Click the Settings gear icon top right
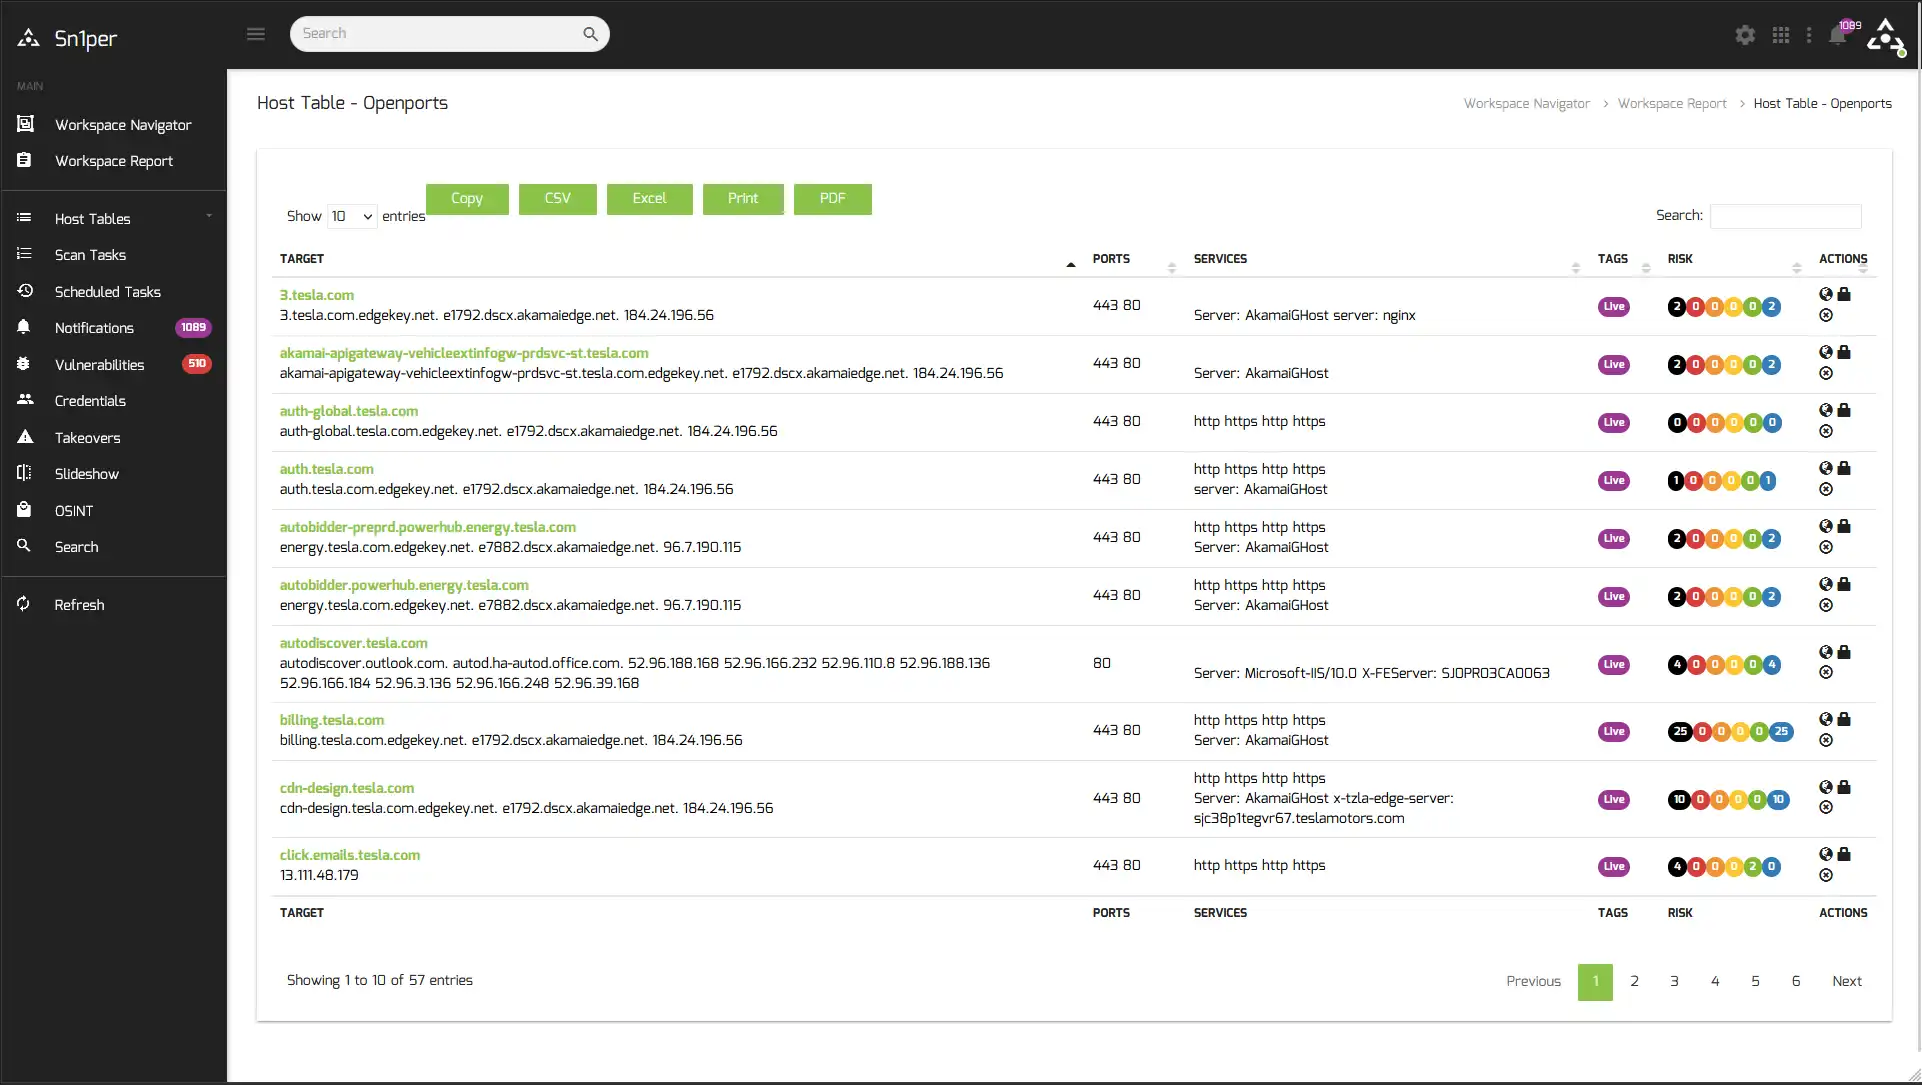The image size is (1922, 1085). pyautogui.click(x=1744, y=33)
